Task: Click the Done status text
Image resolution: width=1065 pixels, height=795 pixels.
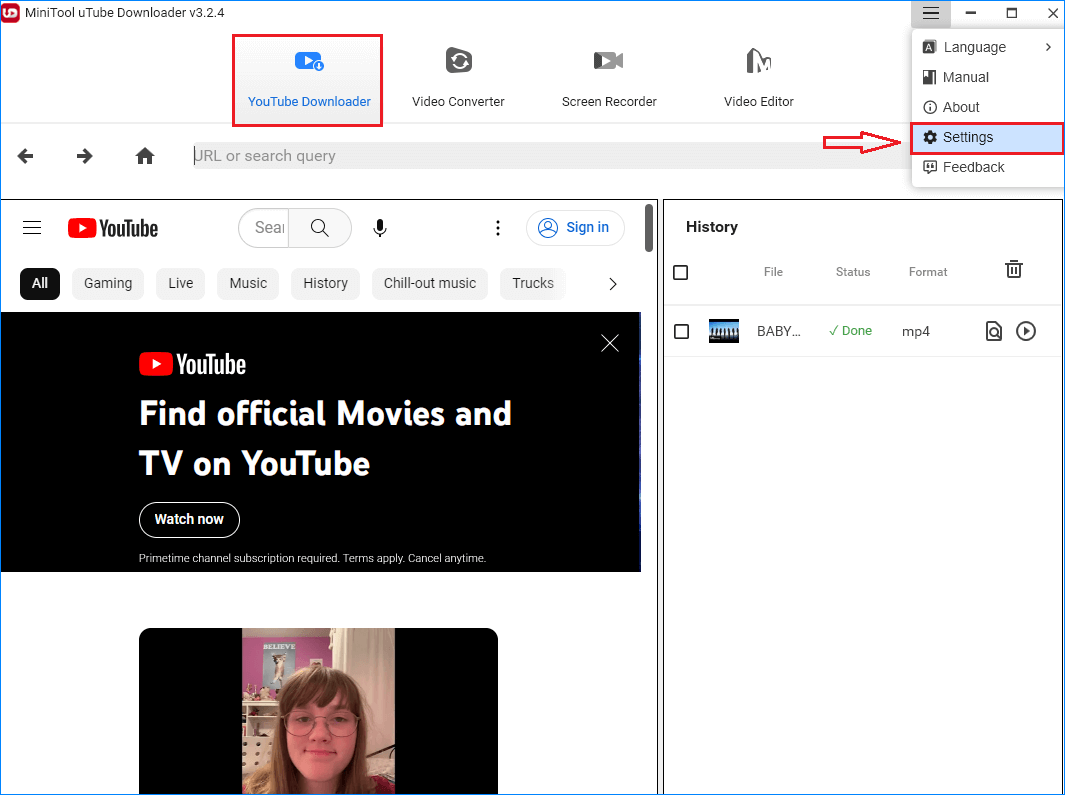Action: pos(850,331)
